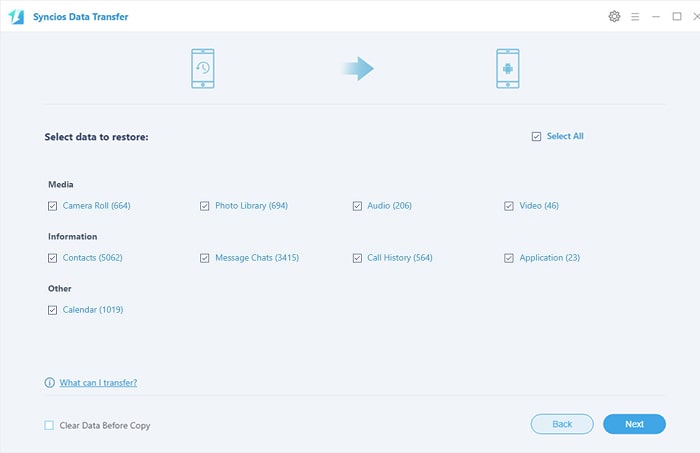Click the Other section label
700x453 pixels.
pyautogui.click(x=59, y=288)
